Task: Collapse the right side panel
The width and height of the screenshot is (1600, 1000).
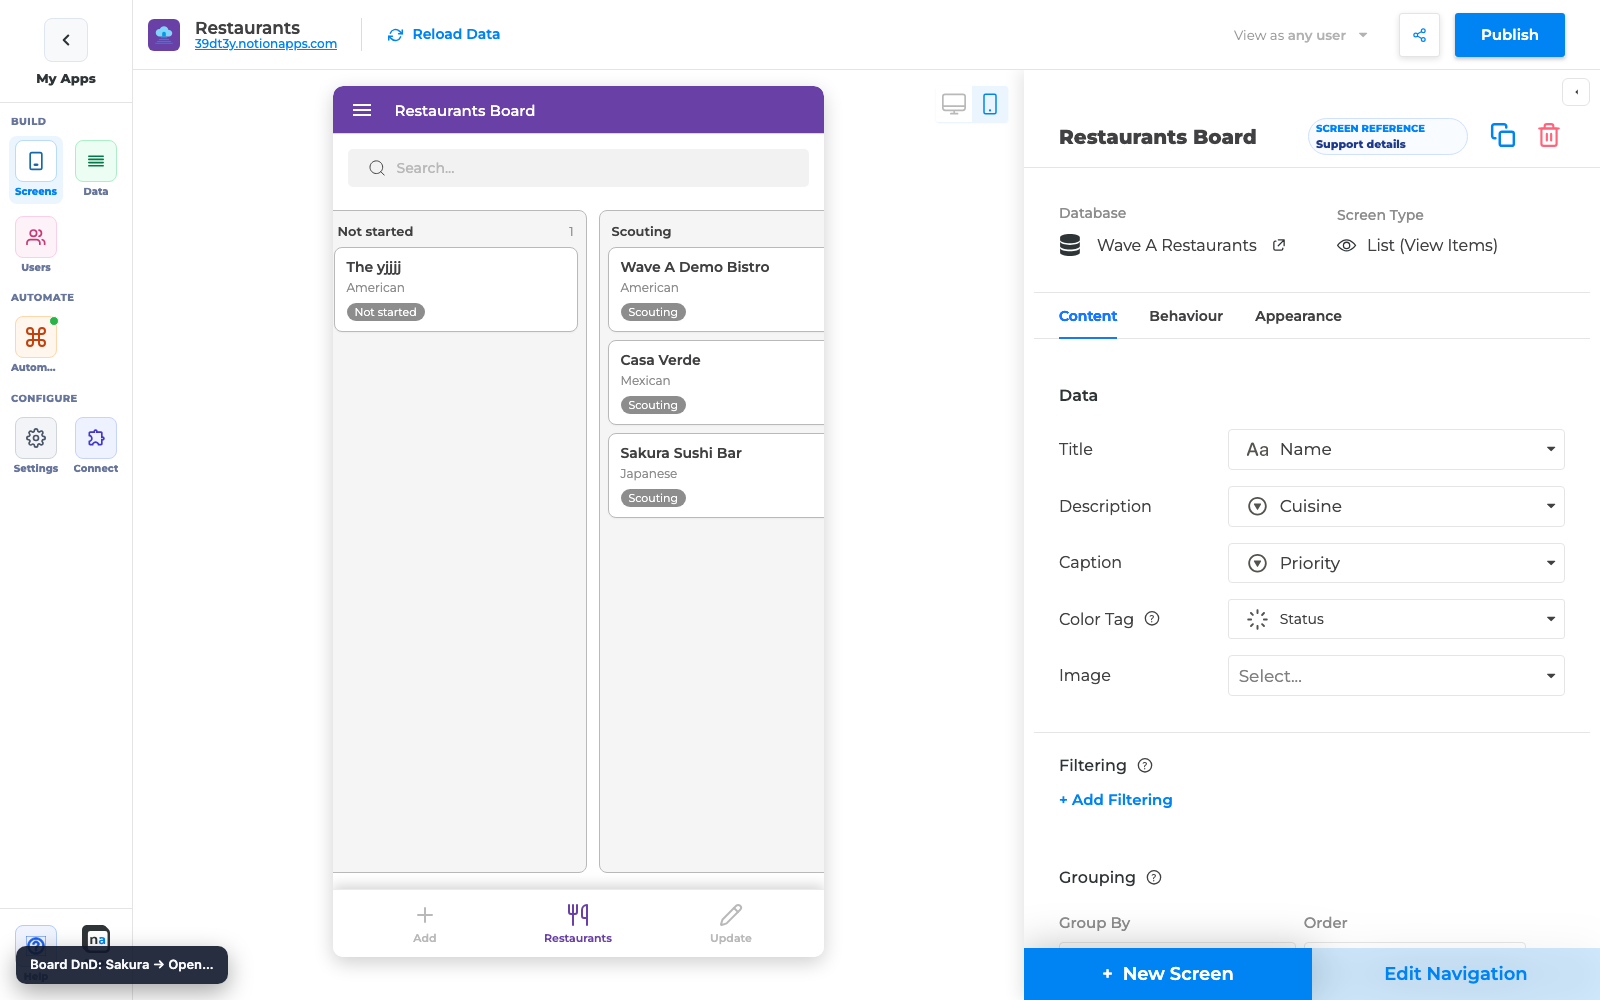Action: [1576, 92]
